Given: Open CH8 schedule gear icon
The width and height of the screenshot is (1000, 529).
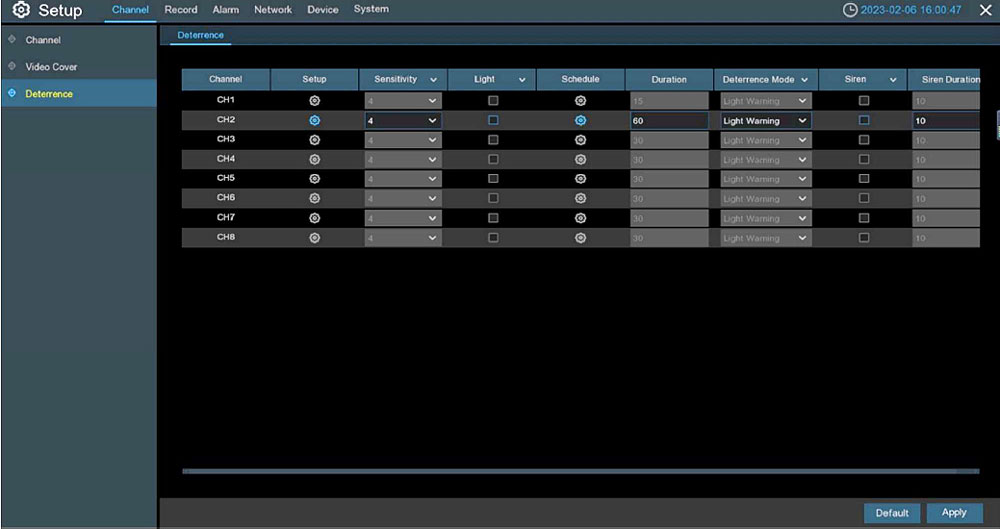Looking at the screenshot, I should pos(580,238).
